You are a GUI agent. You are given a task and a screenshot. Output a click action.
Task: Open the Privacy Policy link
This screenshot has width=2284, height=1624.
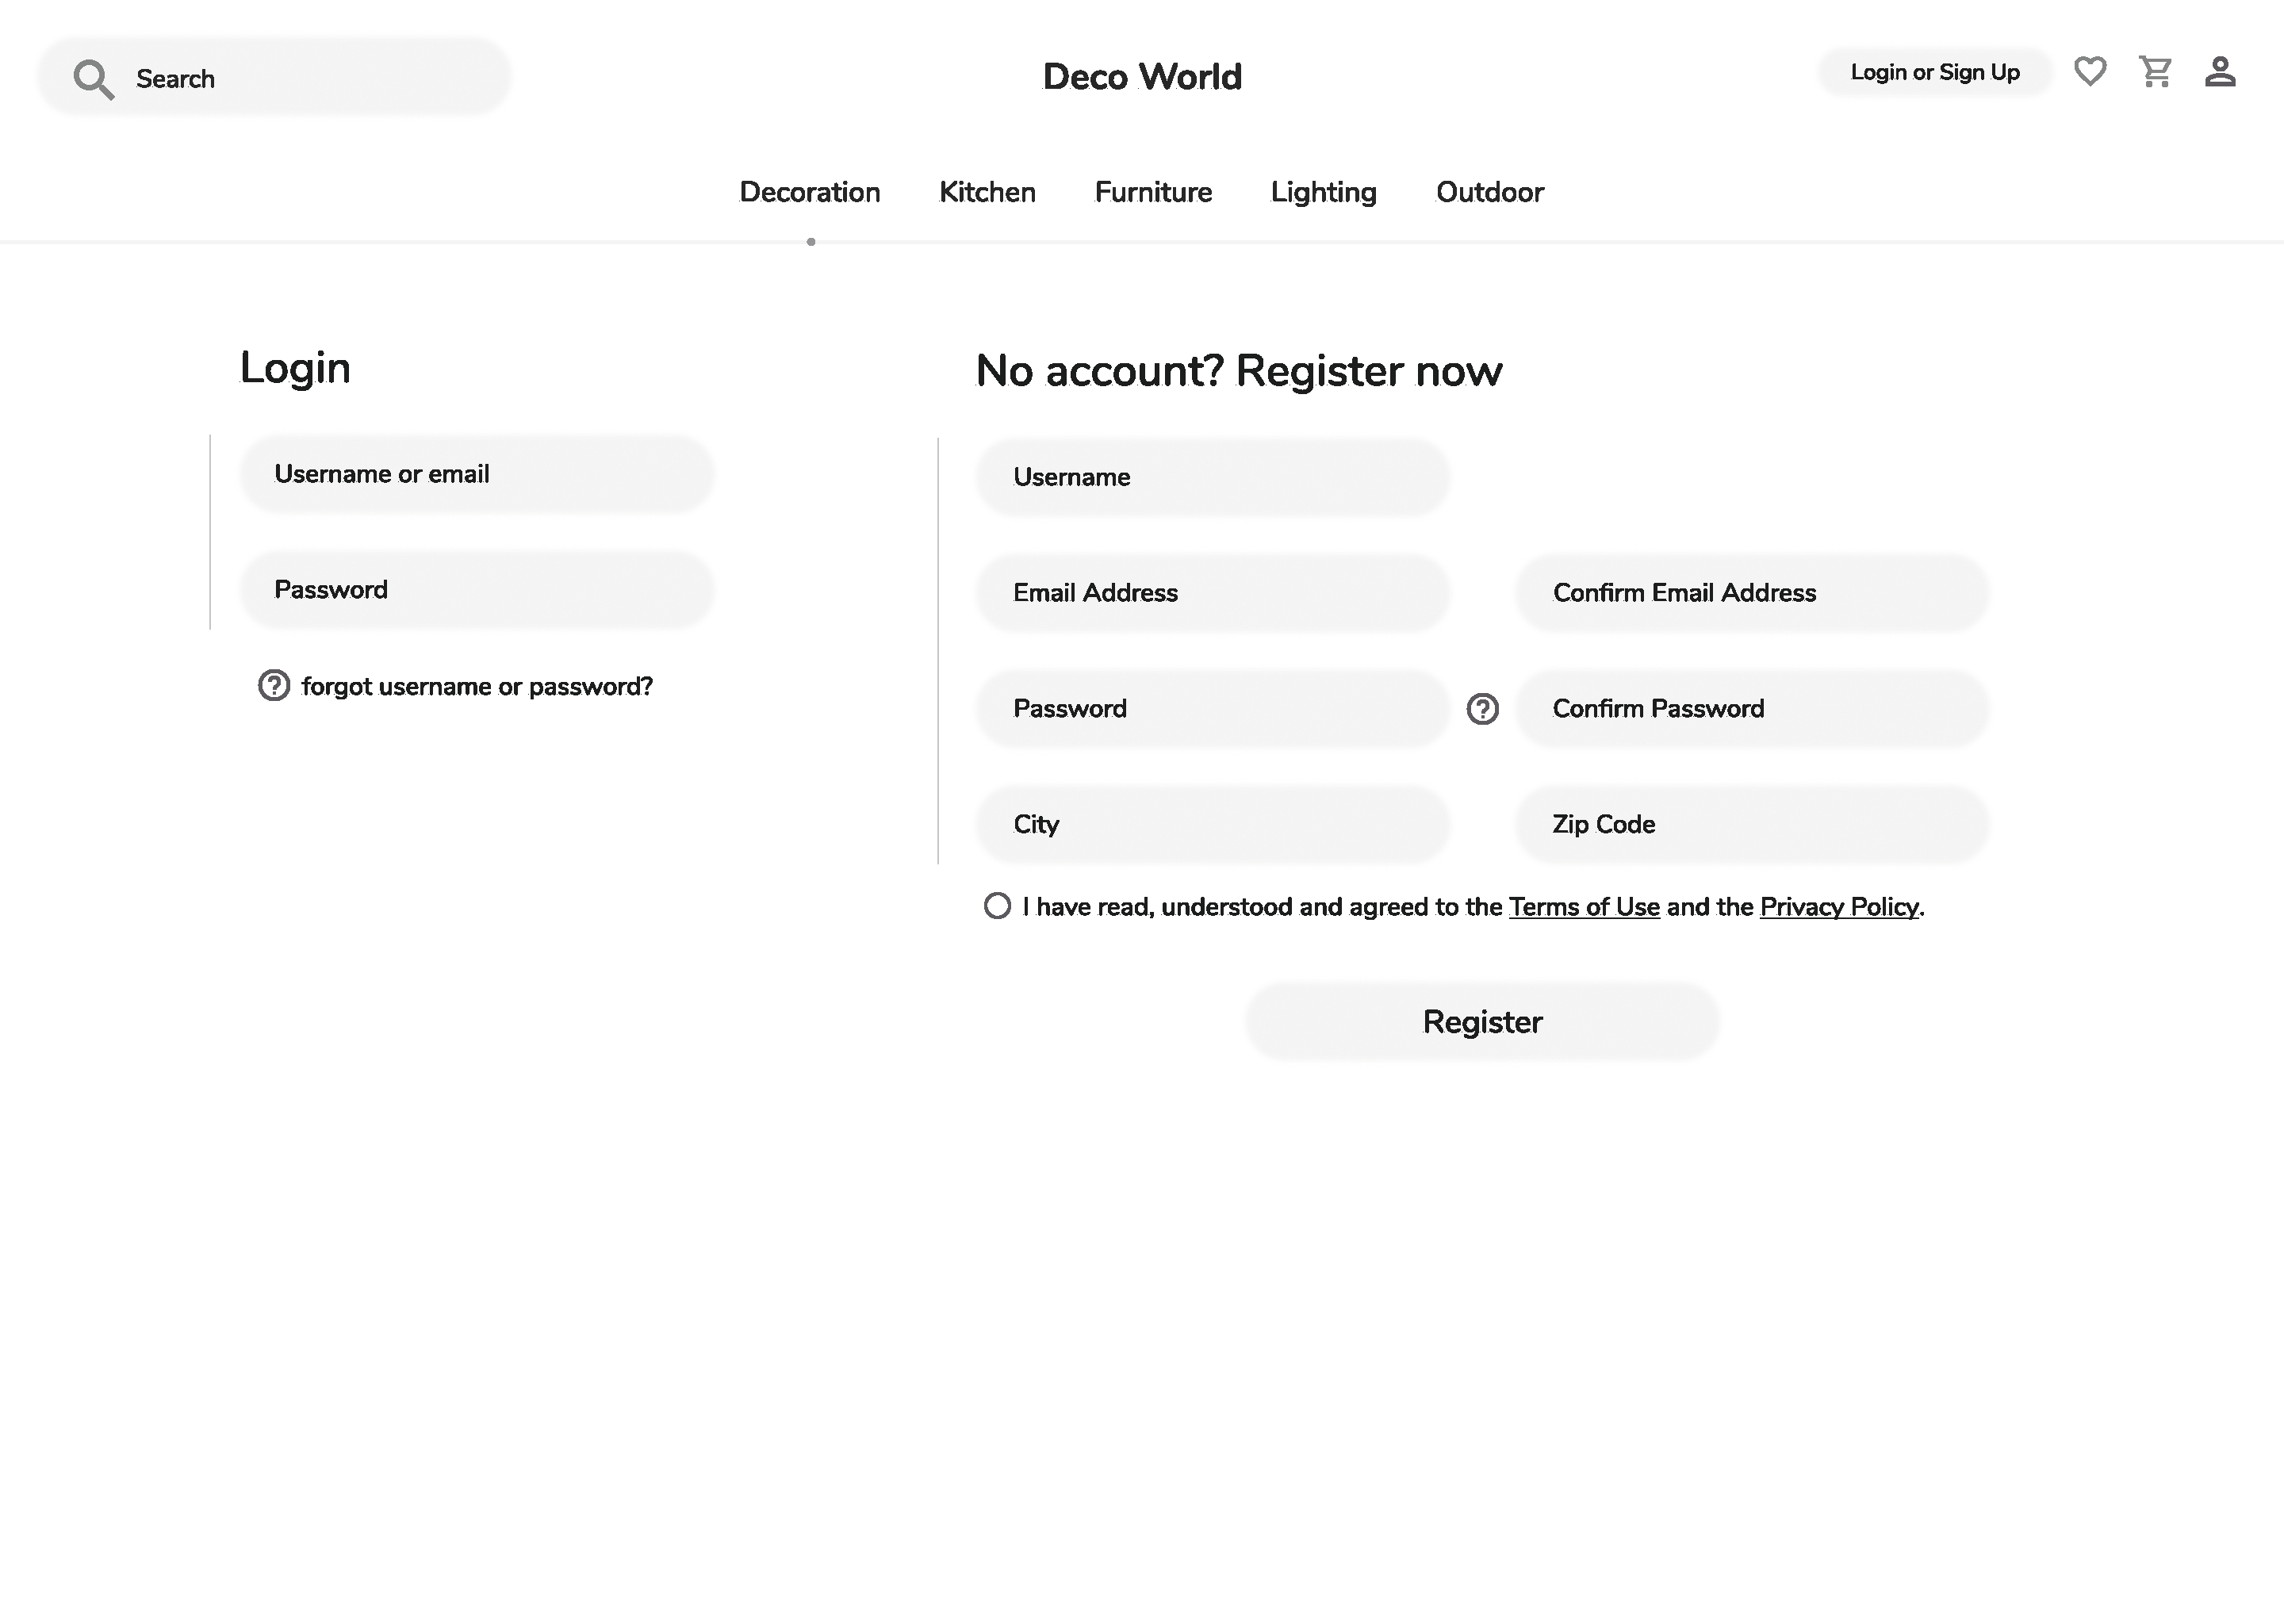(x=1839, y=907)
